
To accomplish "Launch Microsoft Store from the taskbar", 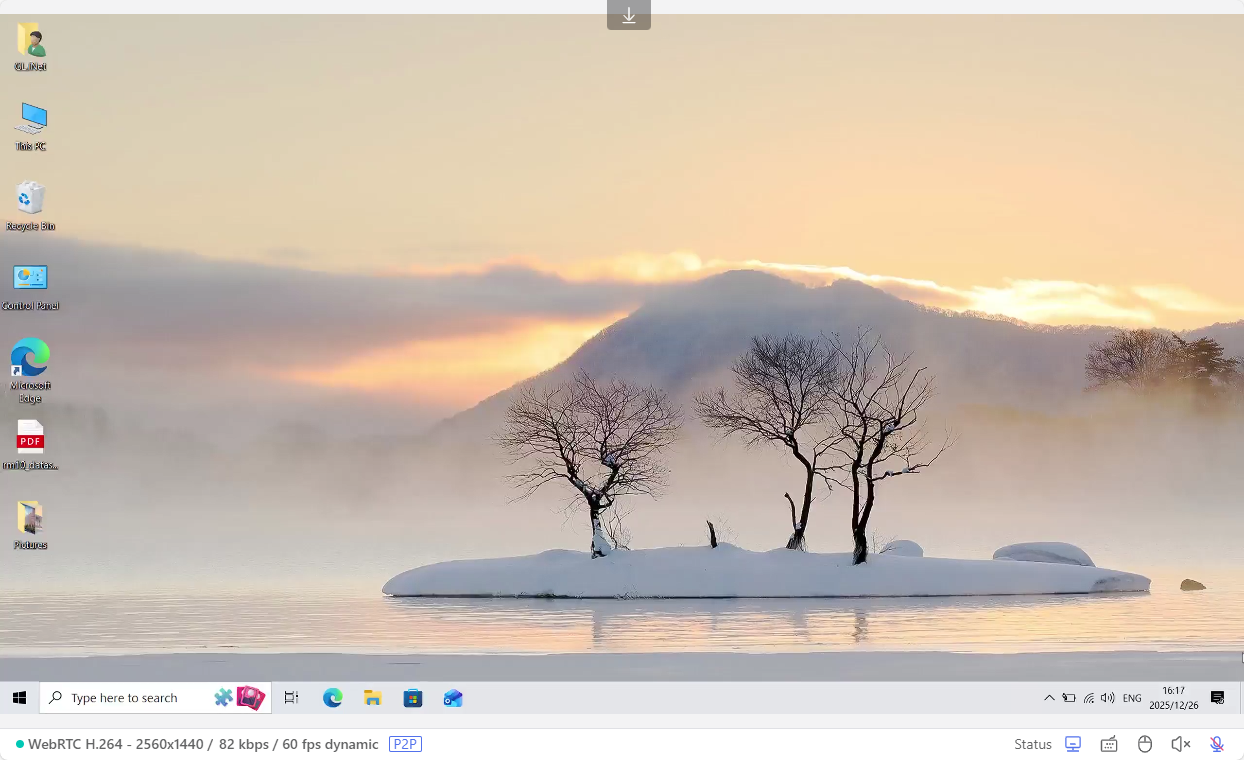I will click(x=413, y=698).
